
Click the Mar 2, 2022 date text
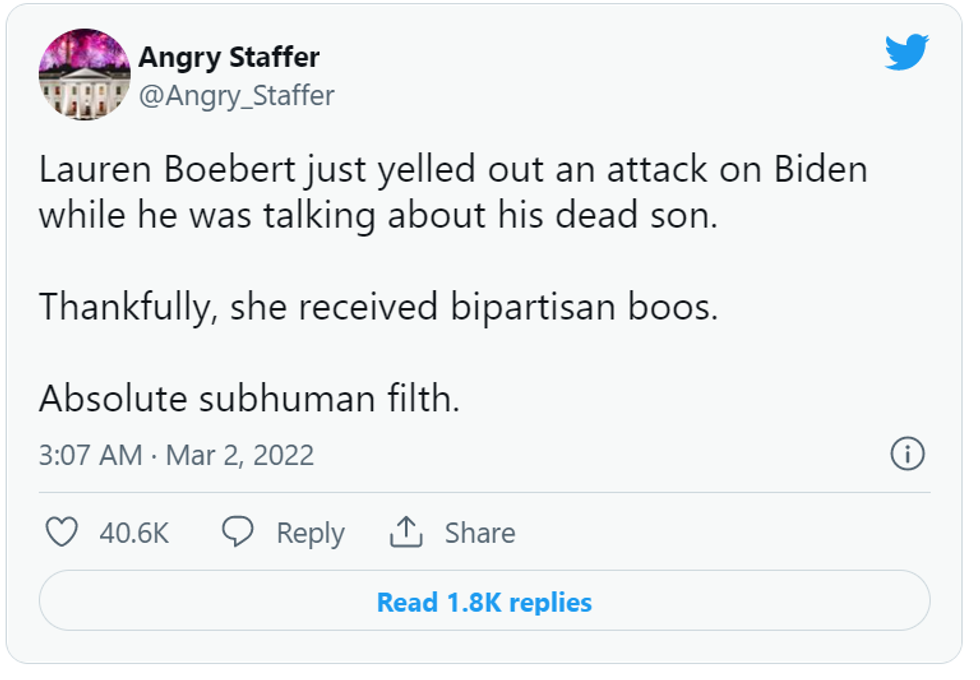point(240,455)
